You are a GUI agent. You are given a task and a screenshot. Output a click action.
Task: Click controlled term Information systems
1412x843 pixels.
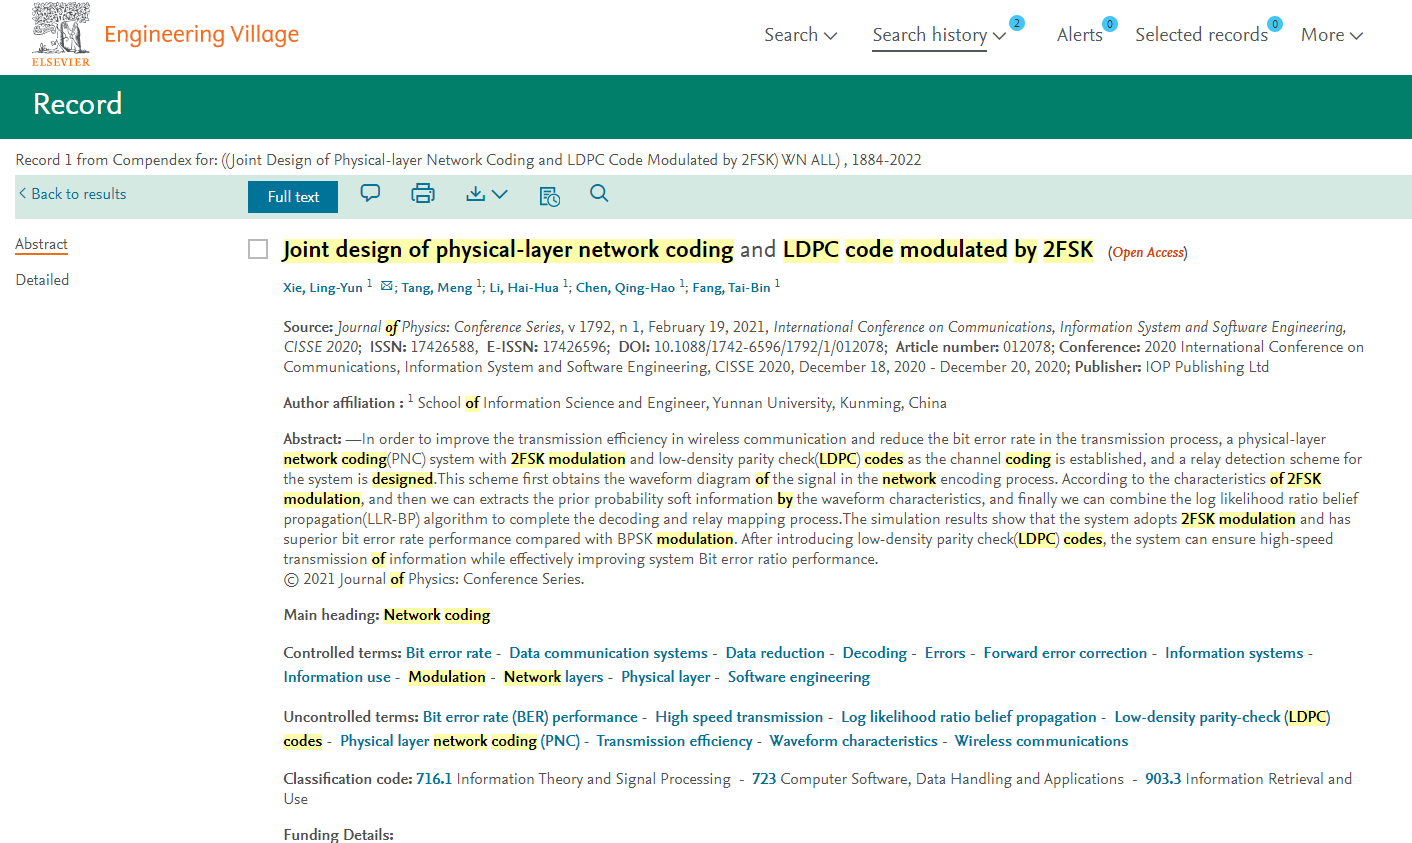point(1234,653)
